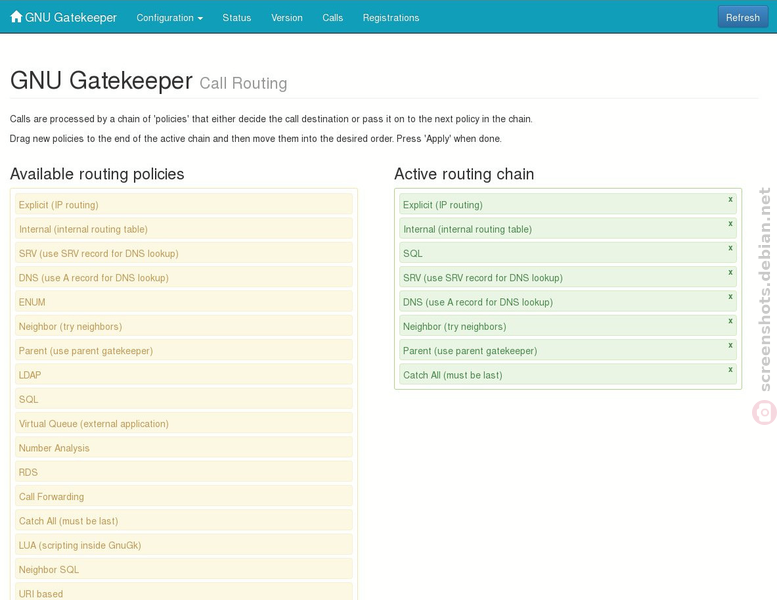The height and width of the screenshot is (600, 777).
Task: Remove Internal routing table from active chain
Action: pyautogui.click(x=730, y=223)
